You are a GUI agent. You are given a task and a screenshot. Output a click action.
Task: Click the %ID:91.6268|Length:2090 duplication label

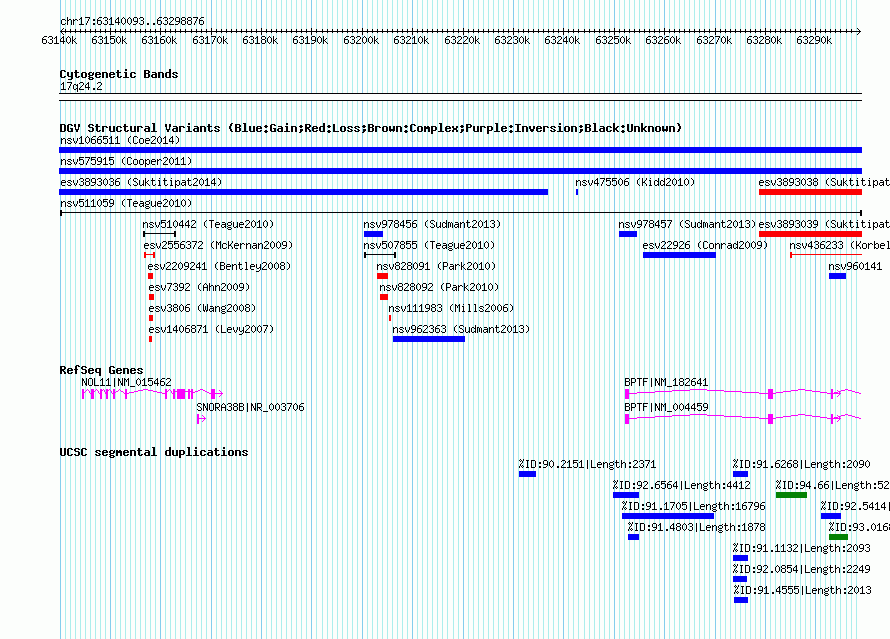click(801, 464)
